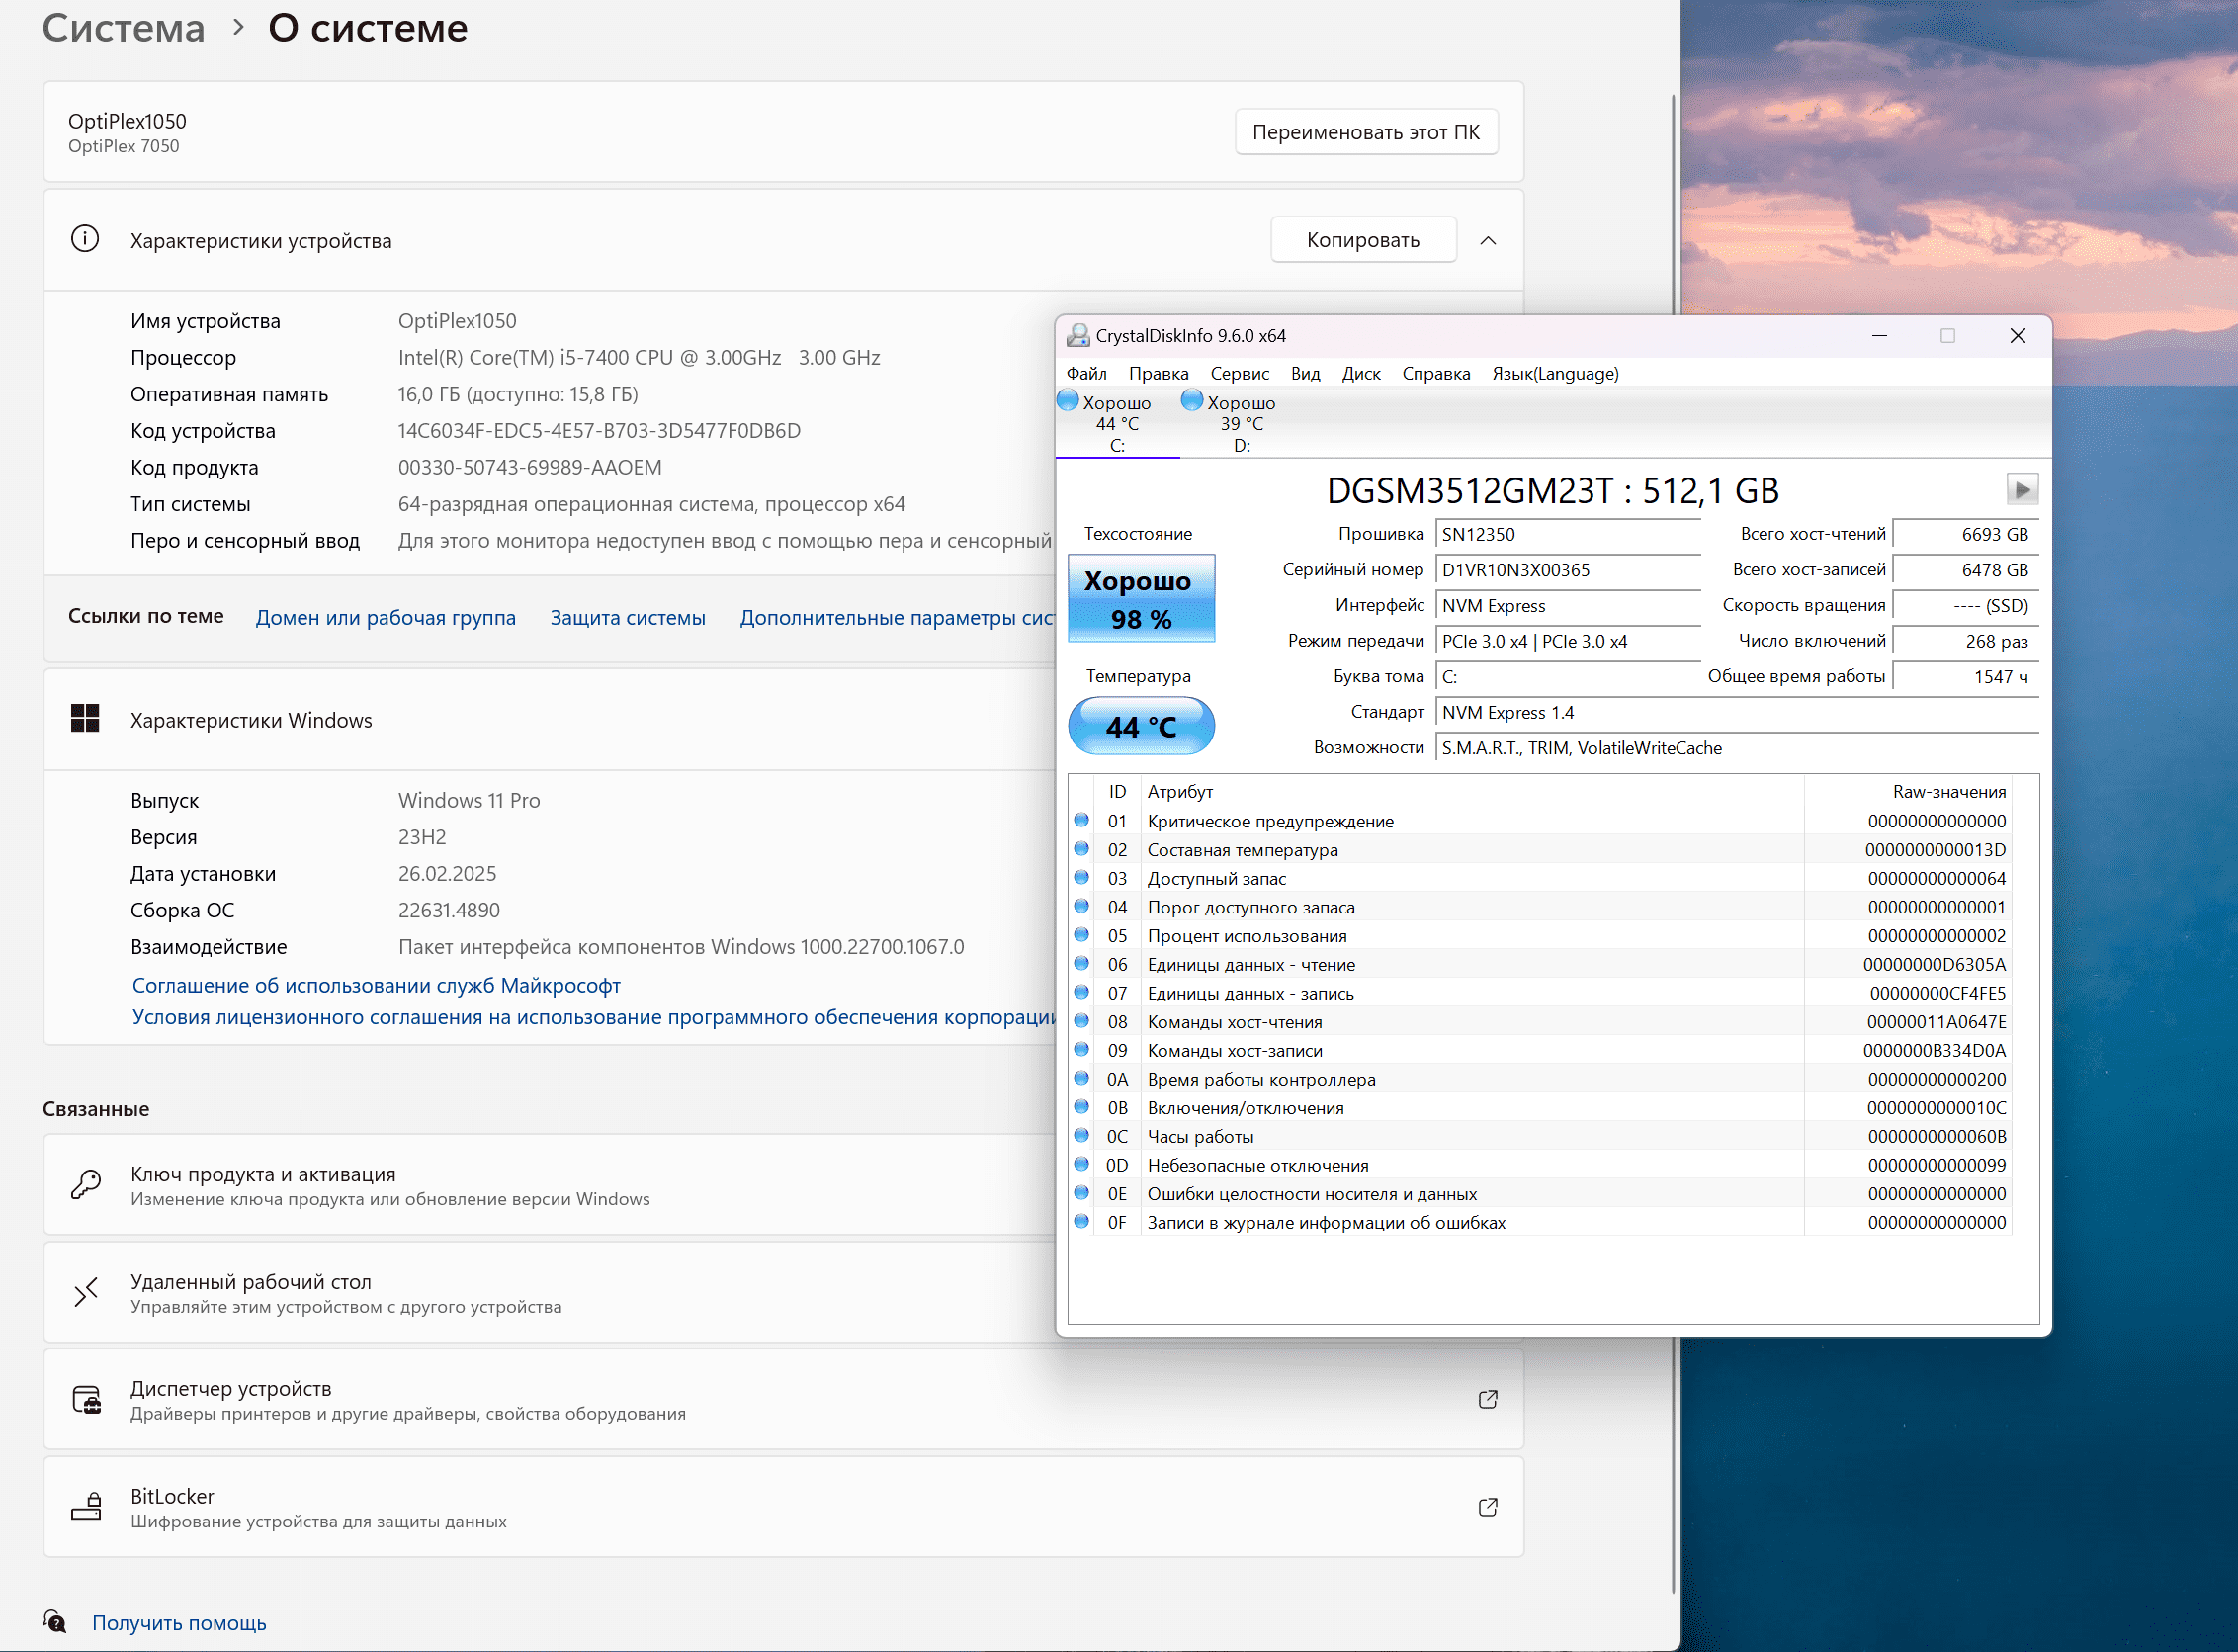Open Защита системы link

click(627, 618)
